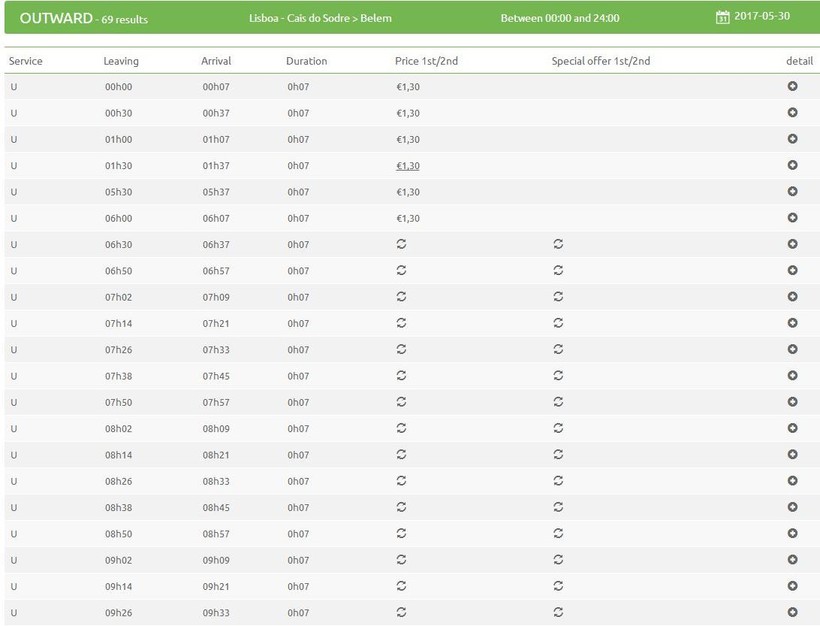The image size is (820, 626).
Task: Click the underlined €1,30 price for 01h30
Action: pos(408,166)
